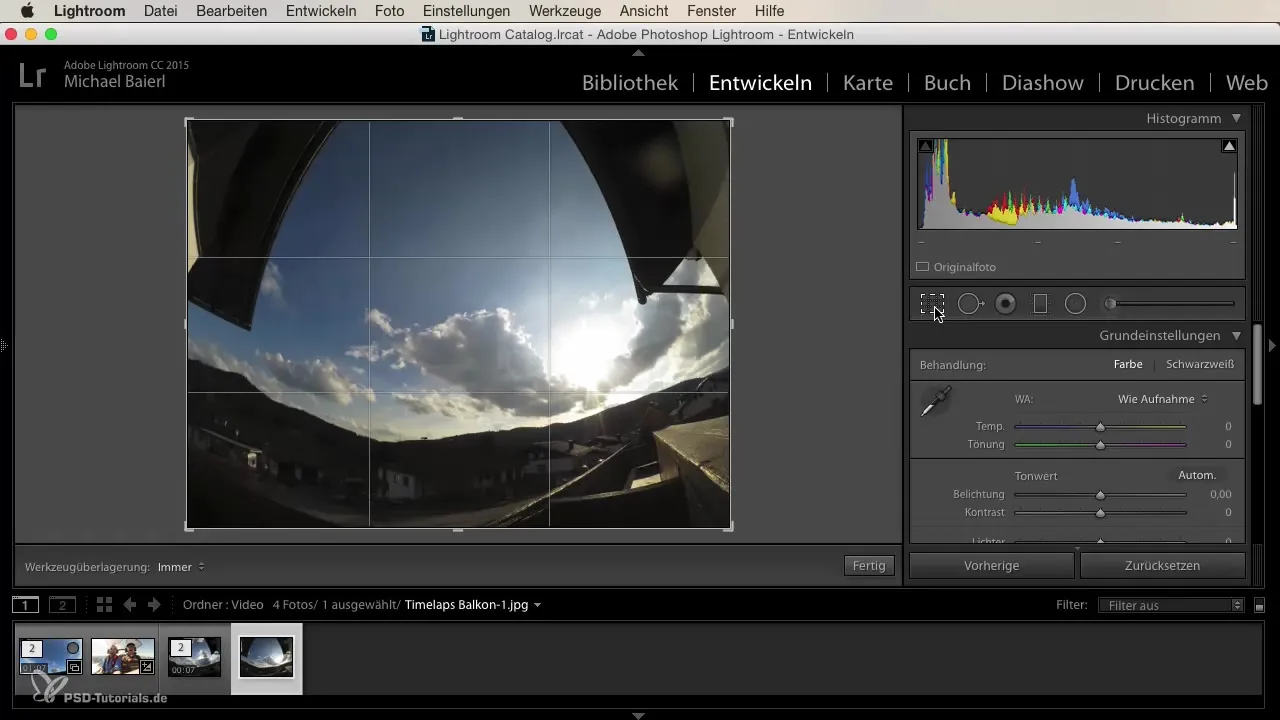Viewport: 1280px width, 720px height.
Task: Switch to the Buch module
Action: click(x=947, y=83)
